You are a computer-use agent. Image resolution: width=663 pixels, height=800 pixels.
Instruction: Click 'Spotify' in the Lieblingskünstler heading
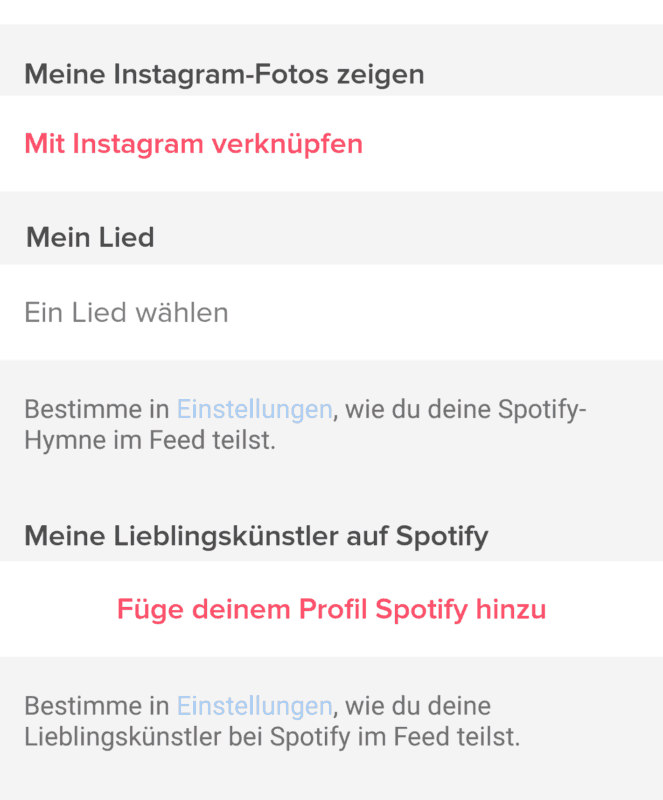click(x=442, y=536)
